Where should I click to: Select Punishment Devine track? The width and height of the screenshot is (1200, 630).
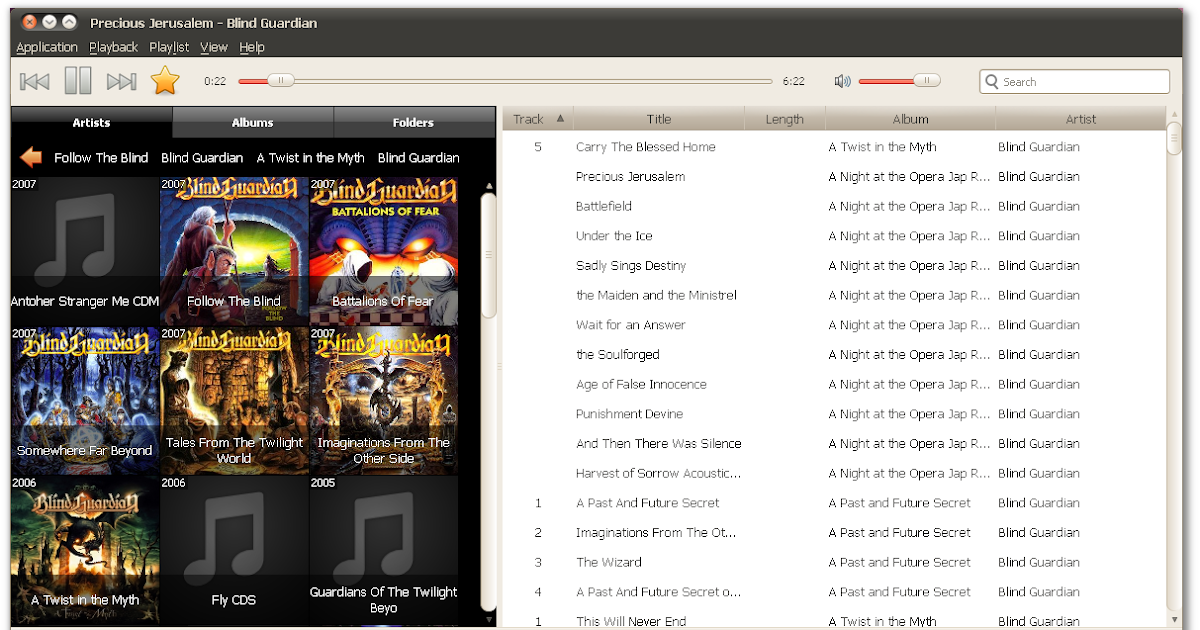835,414
